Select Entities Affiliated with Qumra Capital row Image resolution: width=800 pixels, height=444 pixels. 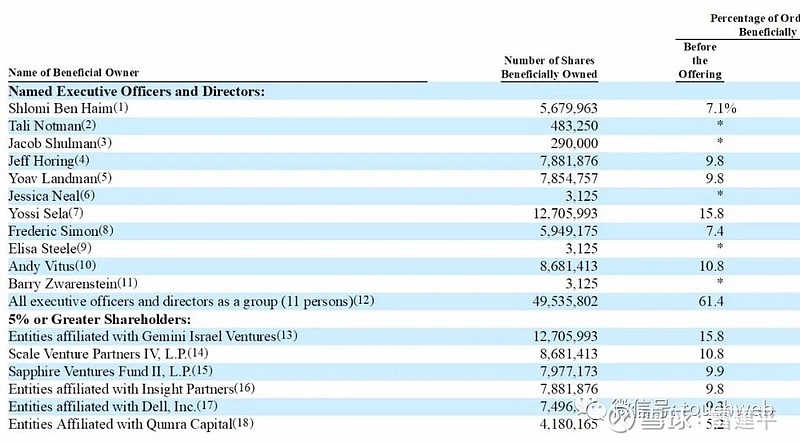400,424
